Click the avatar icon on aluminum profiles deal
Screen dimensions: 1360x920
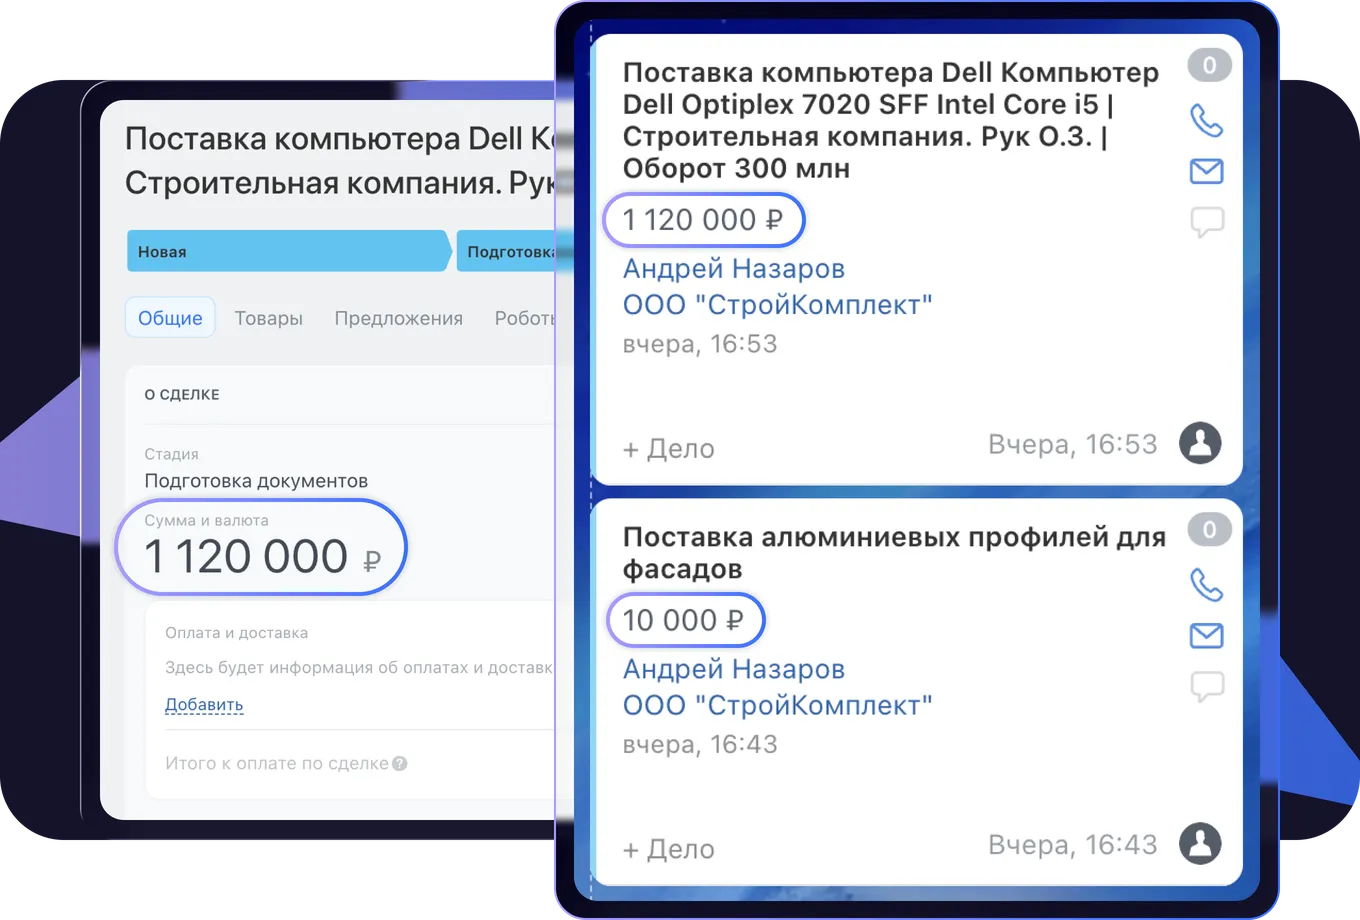tap(1201, 844)
